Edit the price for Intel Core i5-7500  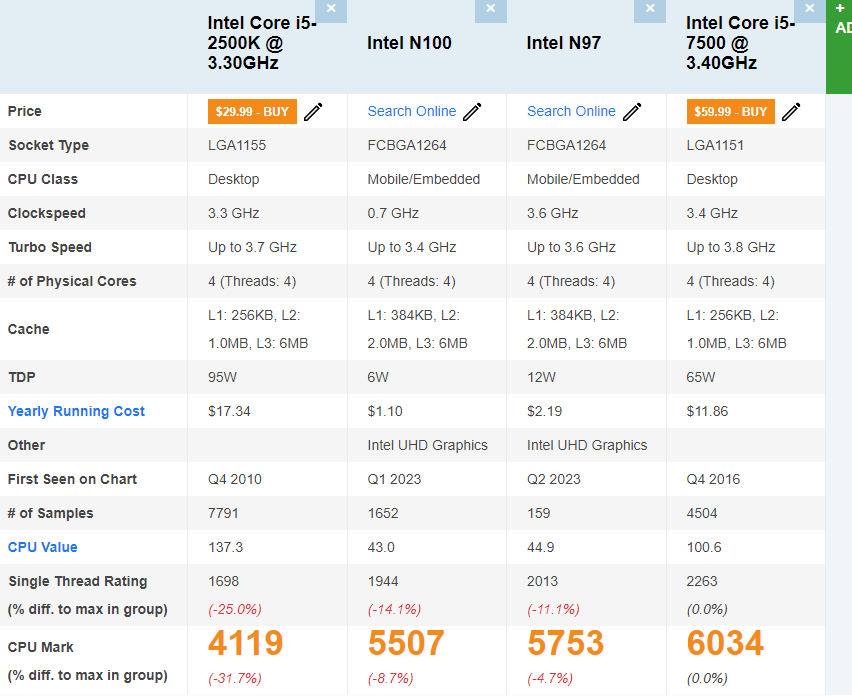[x=791, y=112]
